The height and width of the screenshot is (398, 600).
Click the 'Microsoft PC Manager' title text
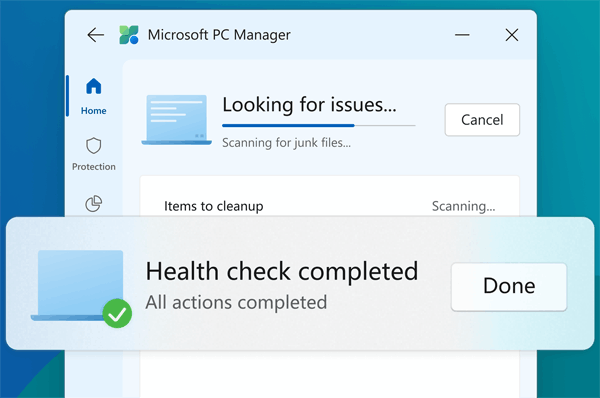[219, 35]
